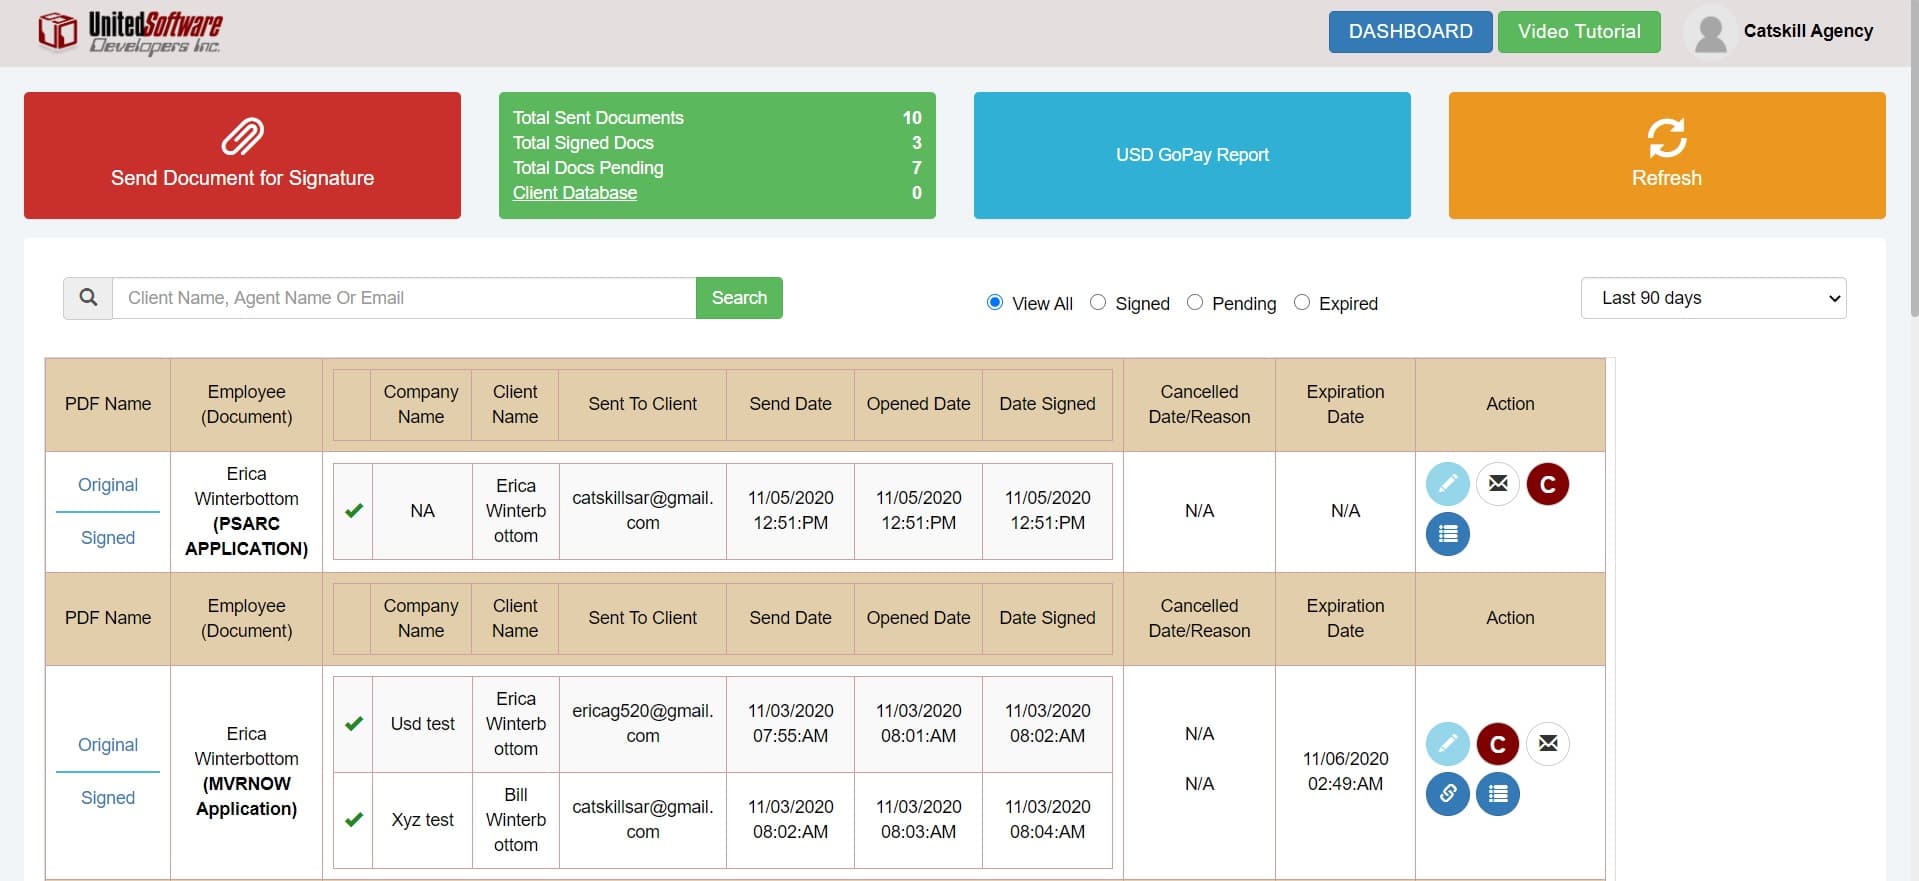Image resolution: width=1919 pixels, height=881 pixels.
Task: Click the magnifier icon beside the search field
Action: 88,298
